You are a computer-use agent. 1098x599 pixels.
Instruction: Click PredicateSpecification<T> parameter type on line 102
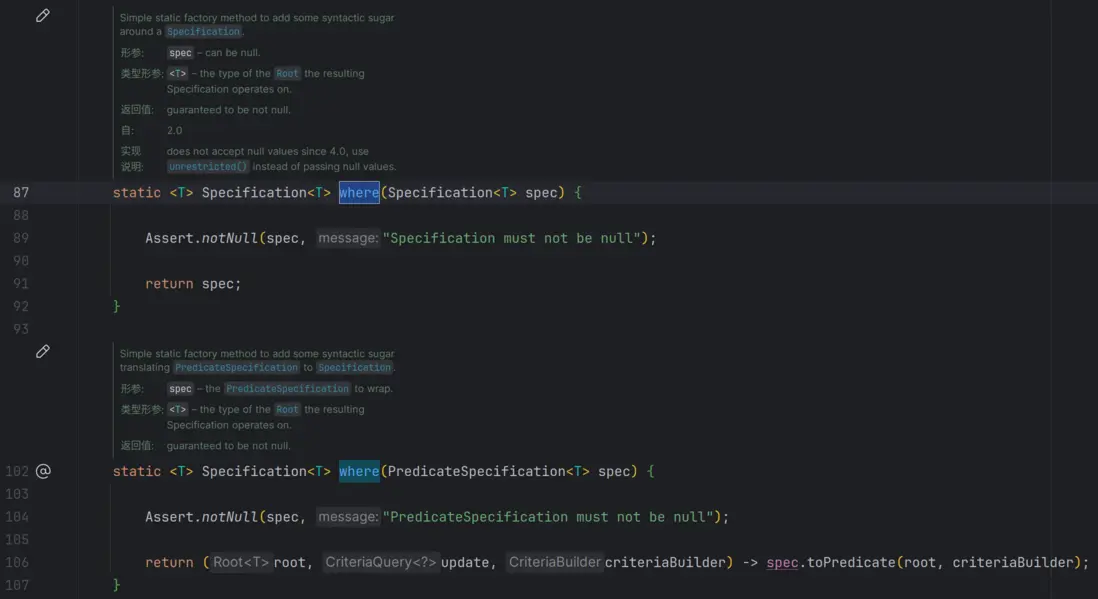[x=488, y=471]
